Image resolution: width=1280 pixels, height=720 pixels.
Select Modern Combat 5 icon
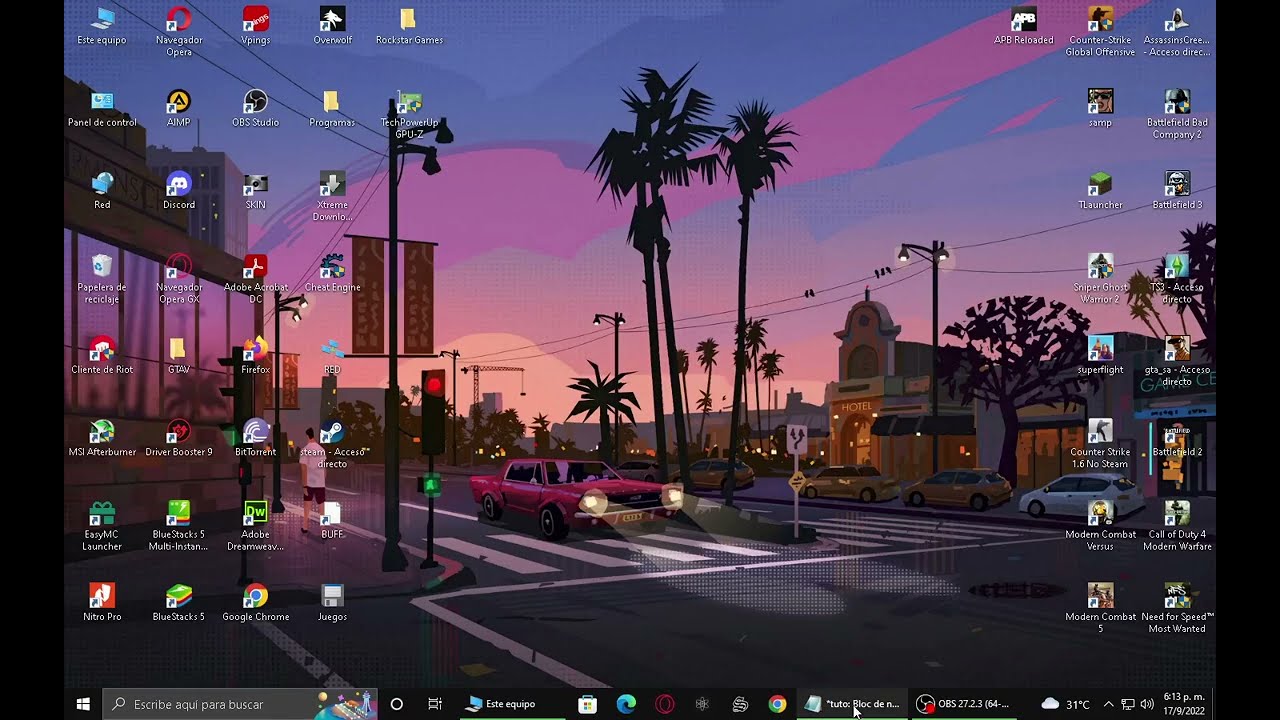coord(1100,608)
